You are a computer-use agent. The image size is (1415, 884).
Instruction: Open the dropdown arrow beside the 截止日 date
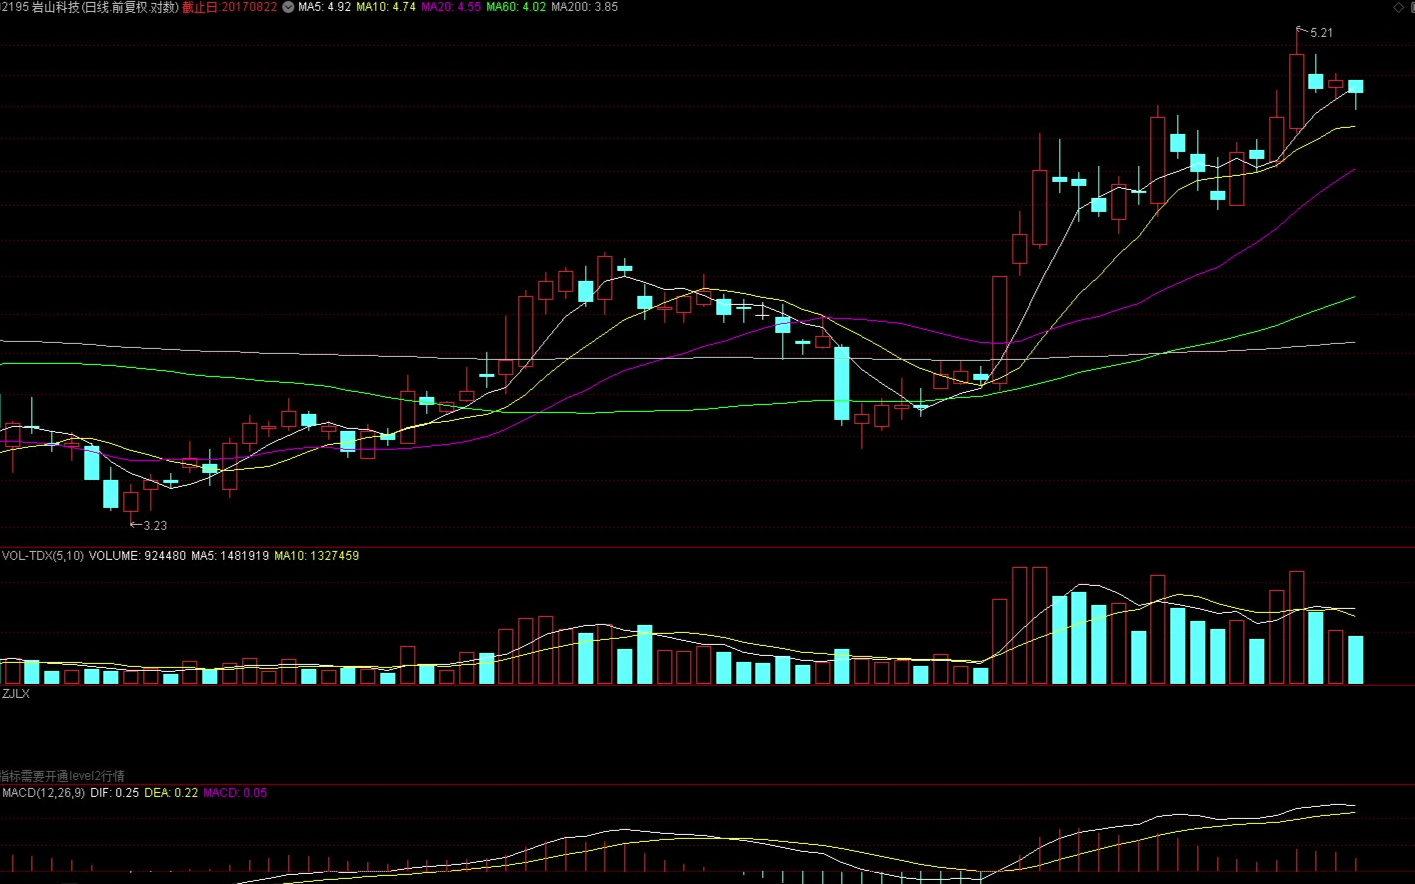288,7
